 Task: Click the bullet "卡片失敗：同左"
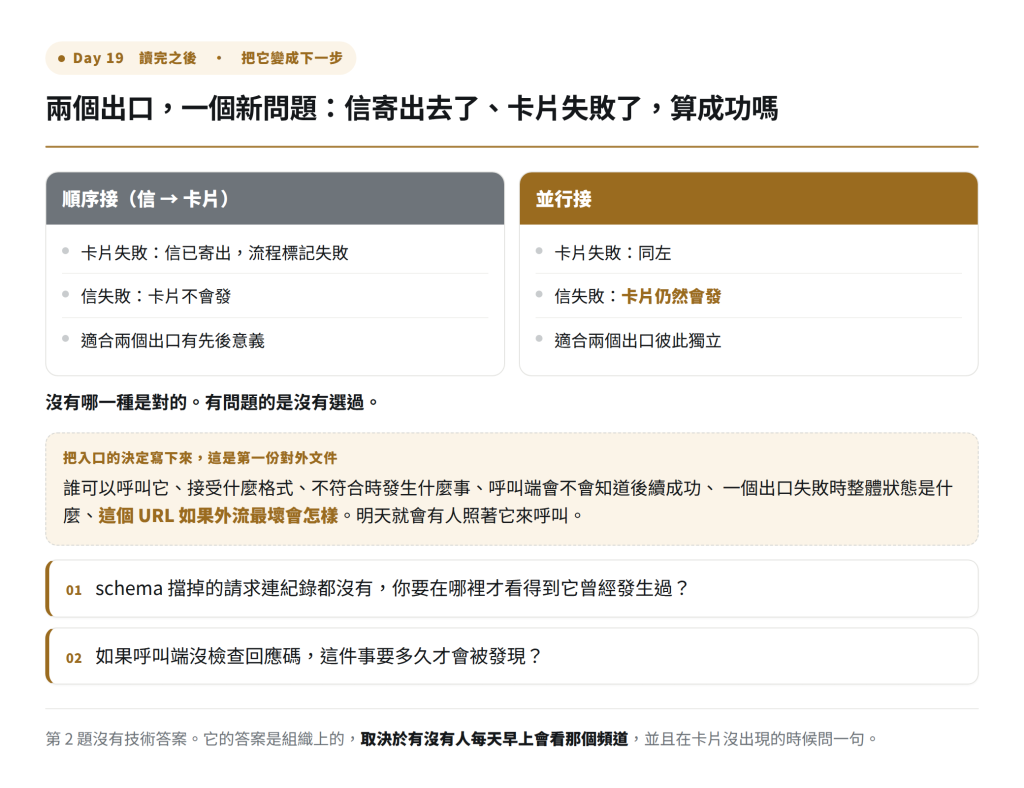coord(613,253)
